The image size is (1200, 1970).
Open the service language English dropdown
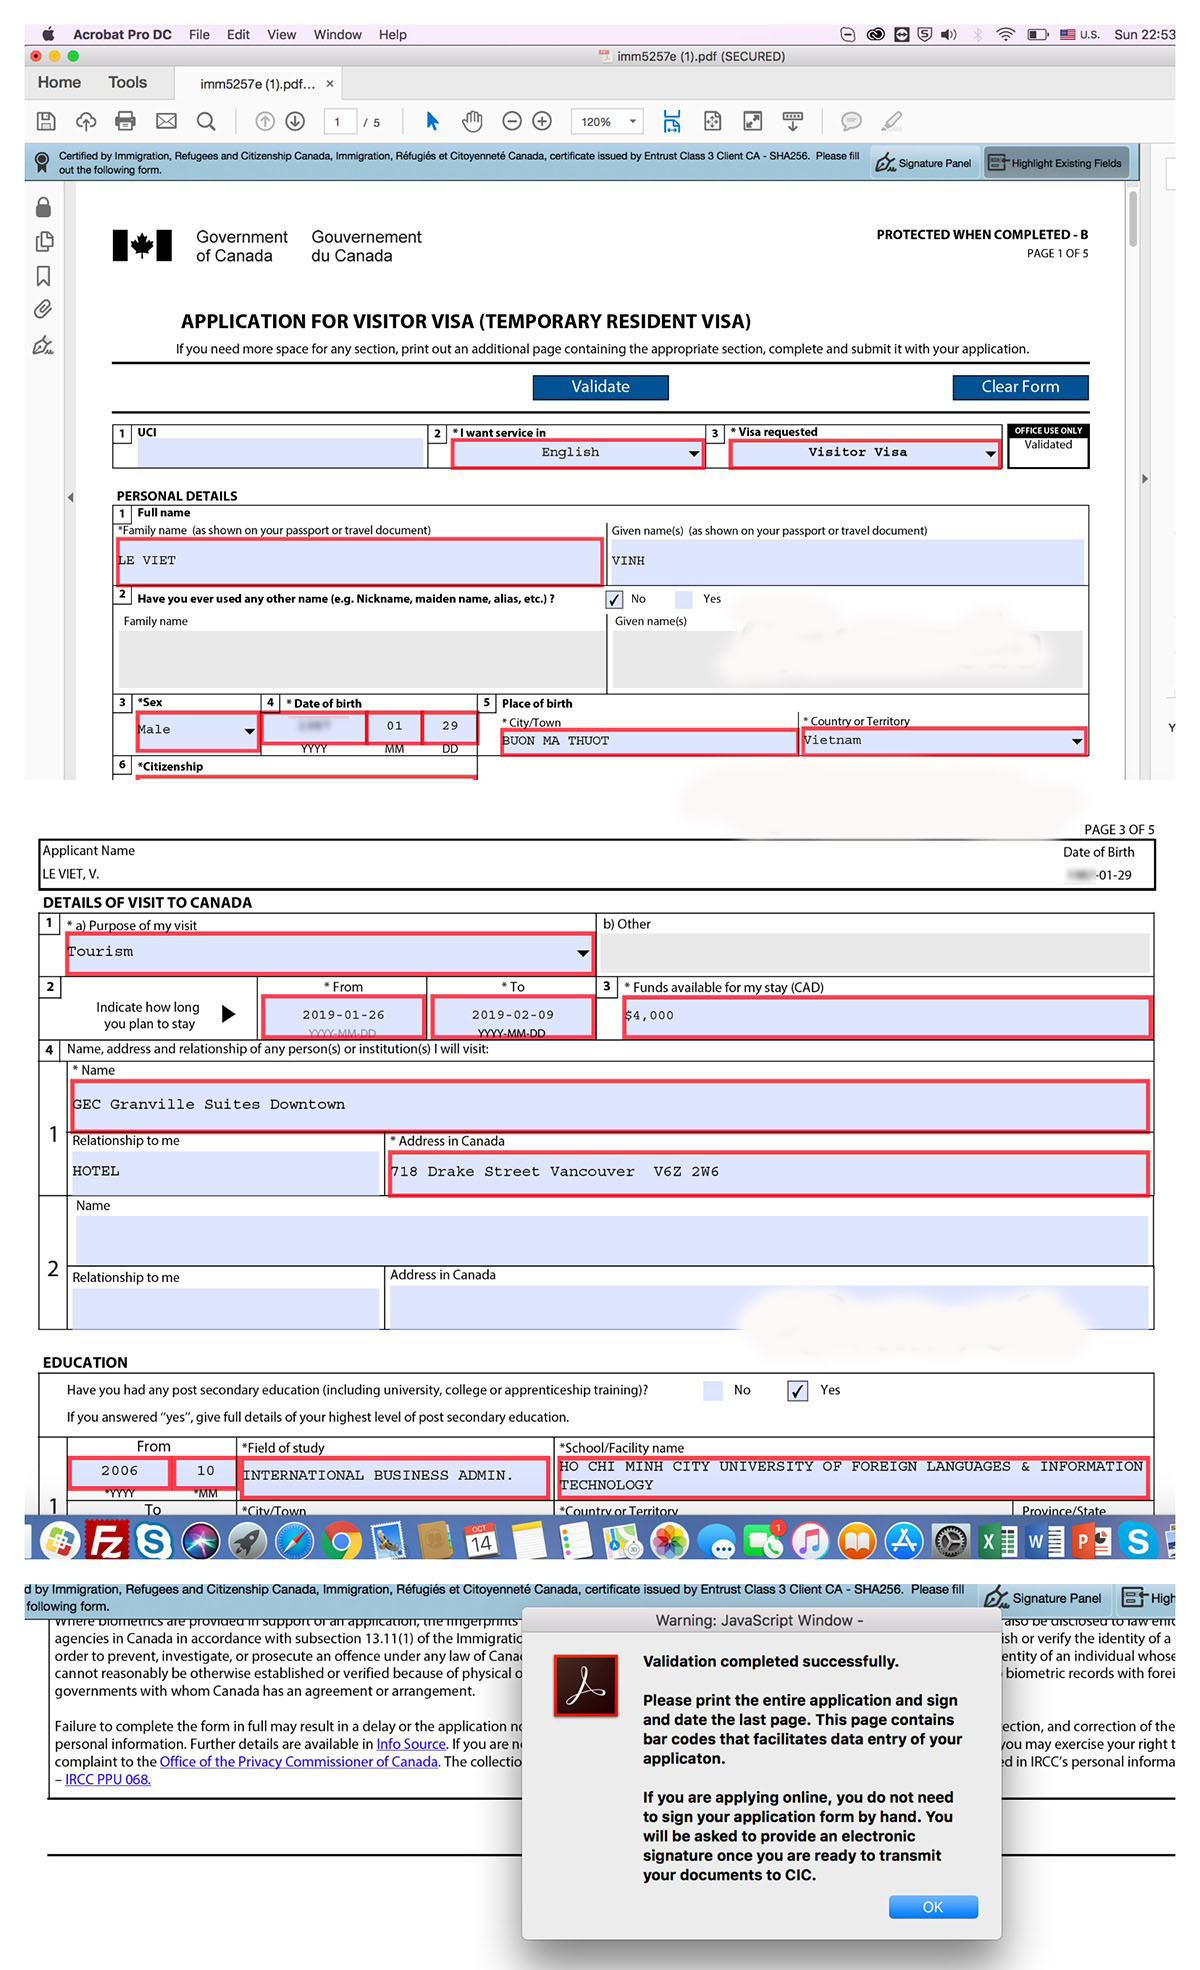[578, 453]
